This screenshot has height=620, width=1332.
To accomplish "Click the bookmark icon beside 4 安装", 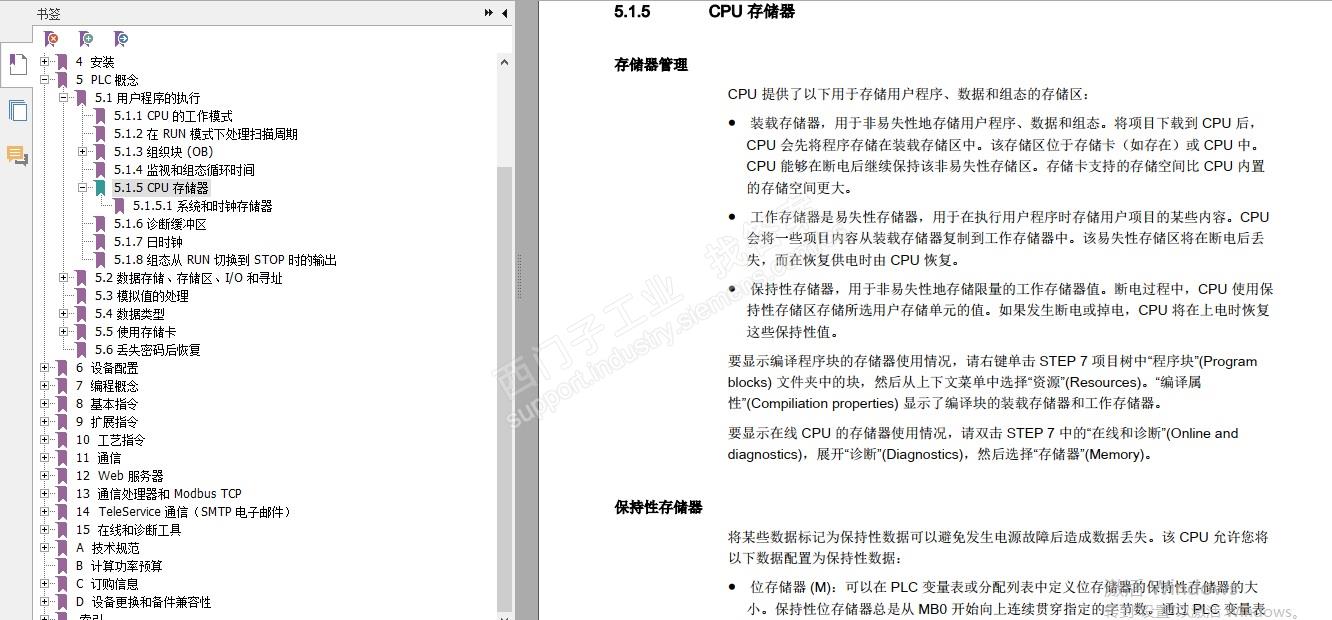I will click(x=62, y=62).
